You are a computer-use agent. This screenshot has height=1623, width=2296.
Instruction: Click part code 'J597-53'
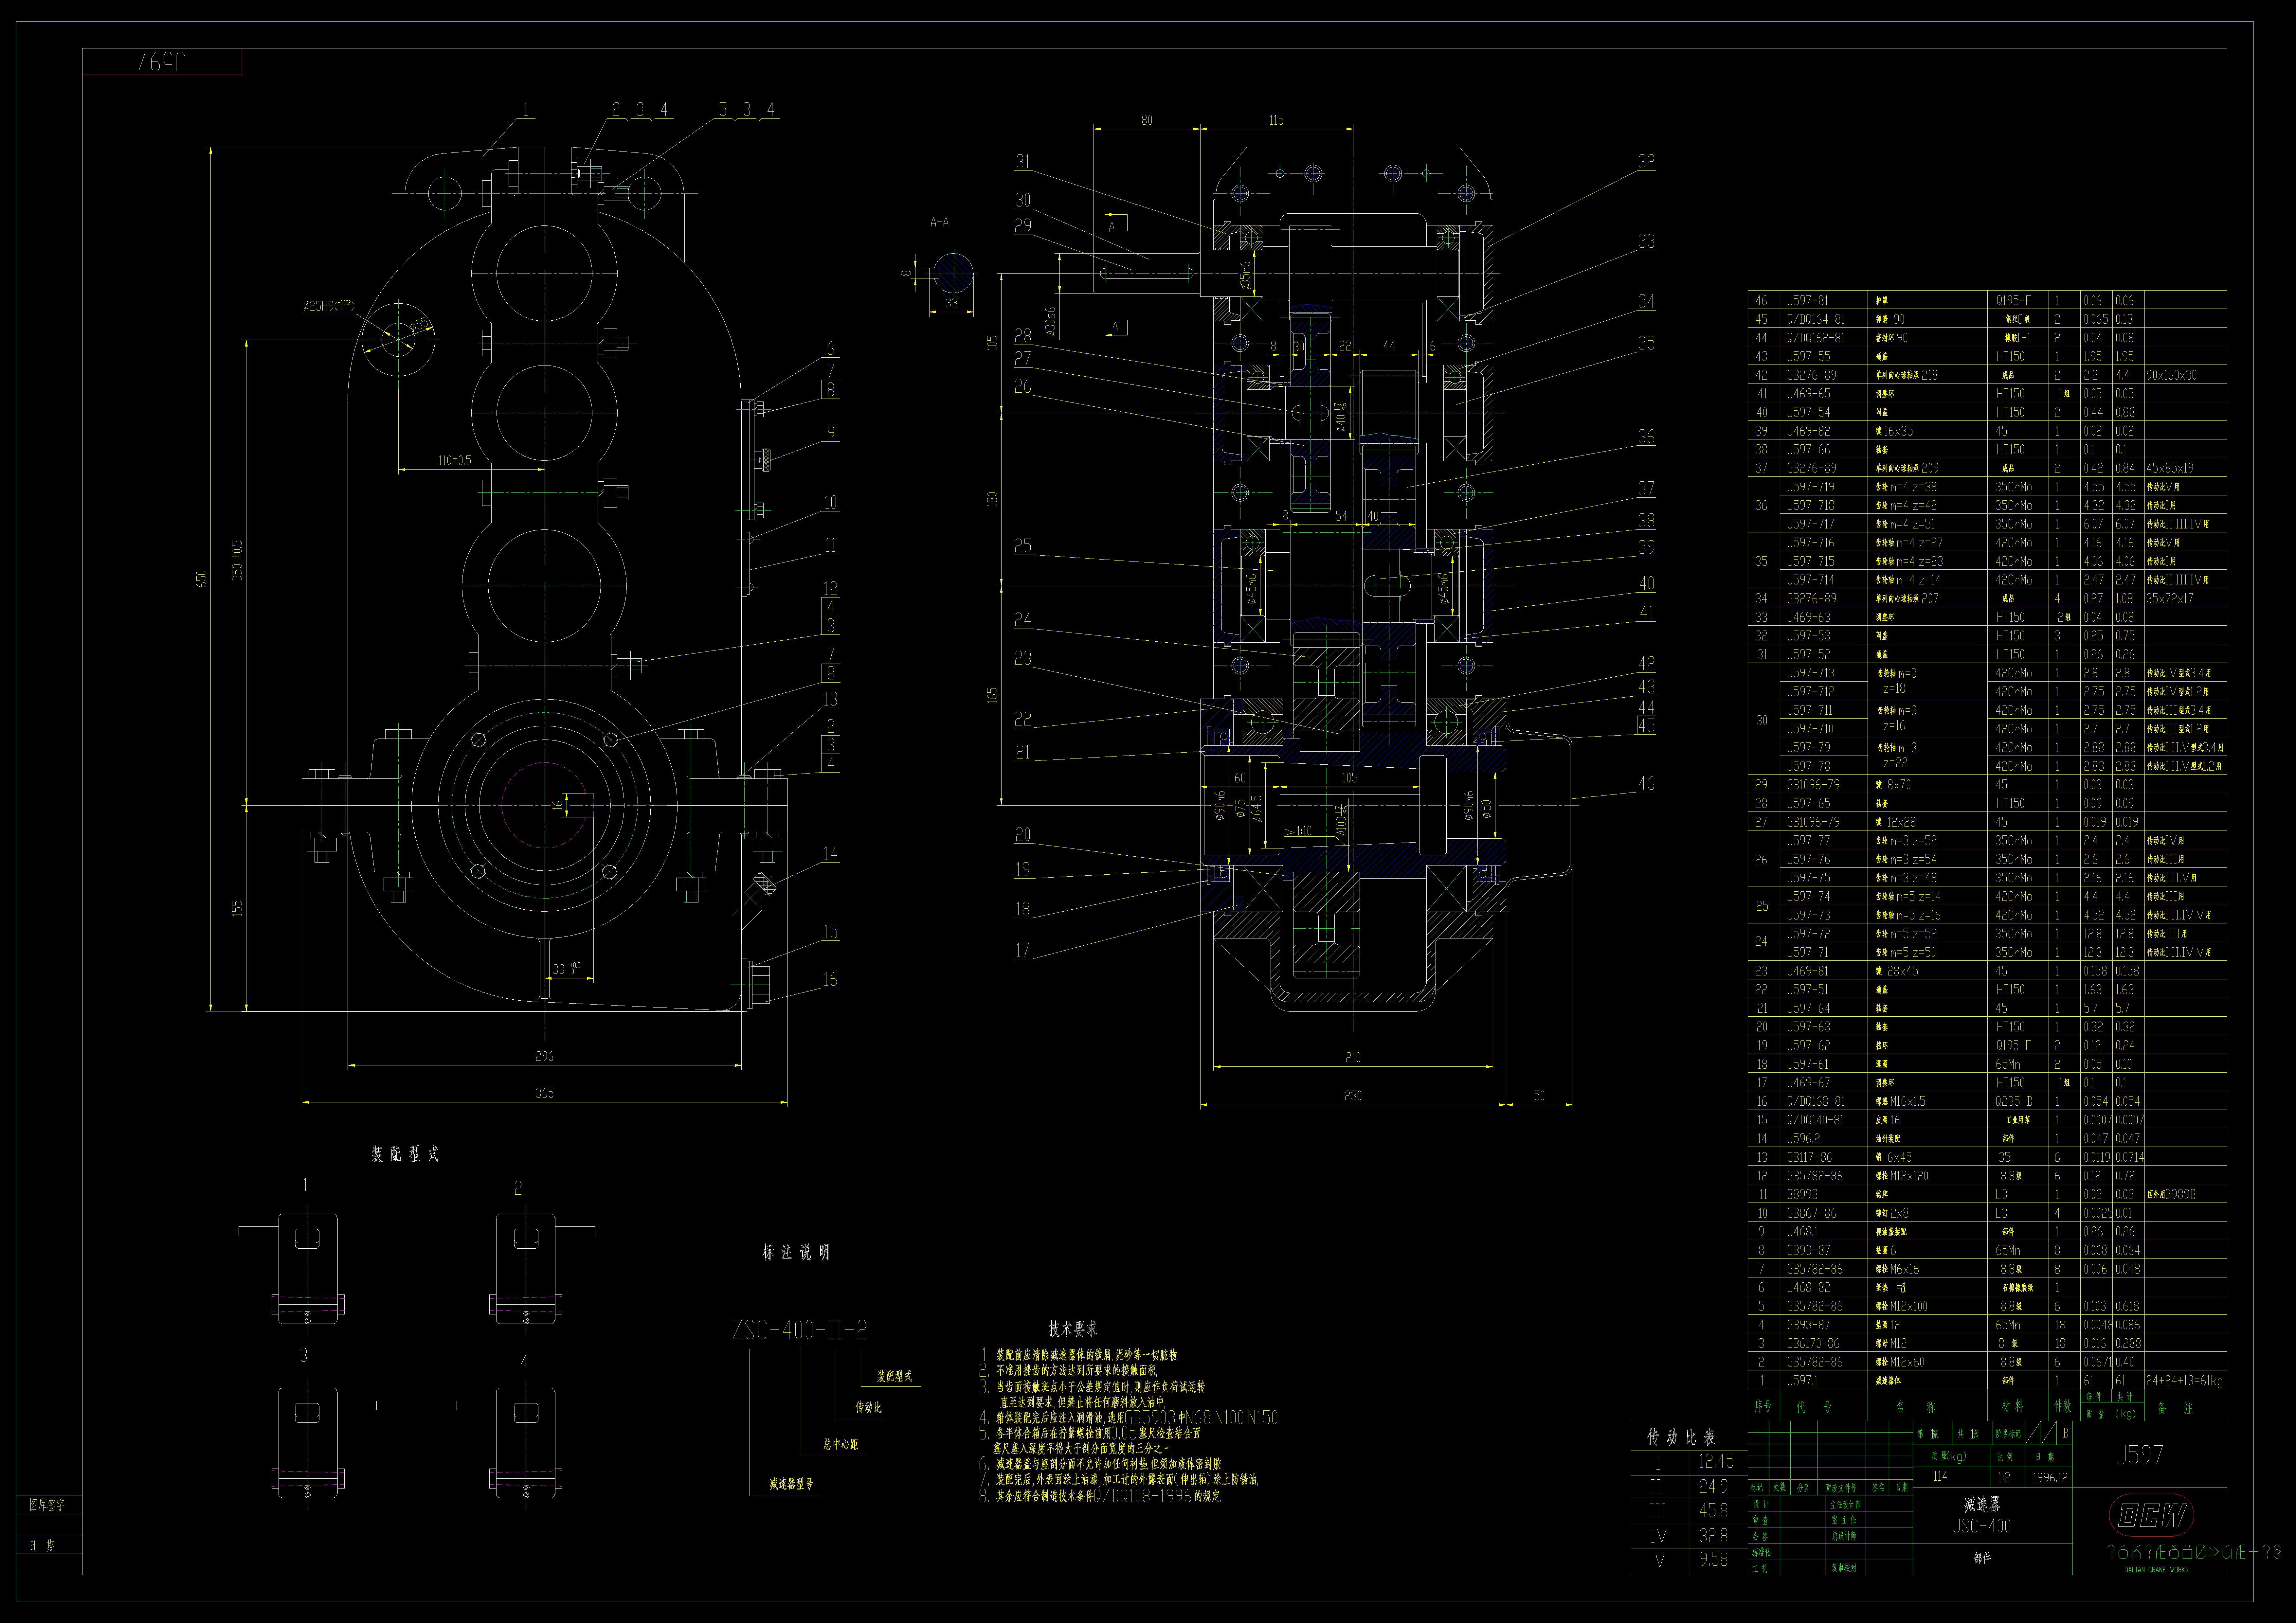(1808, 636)
